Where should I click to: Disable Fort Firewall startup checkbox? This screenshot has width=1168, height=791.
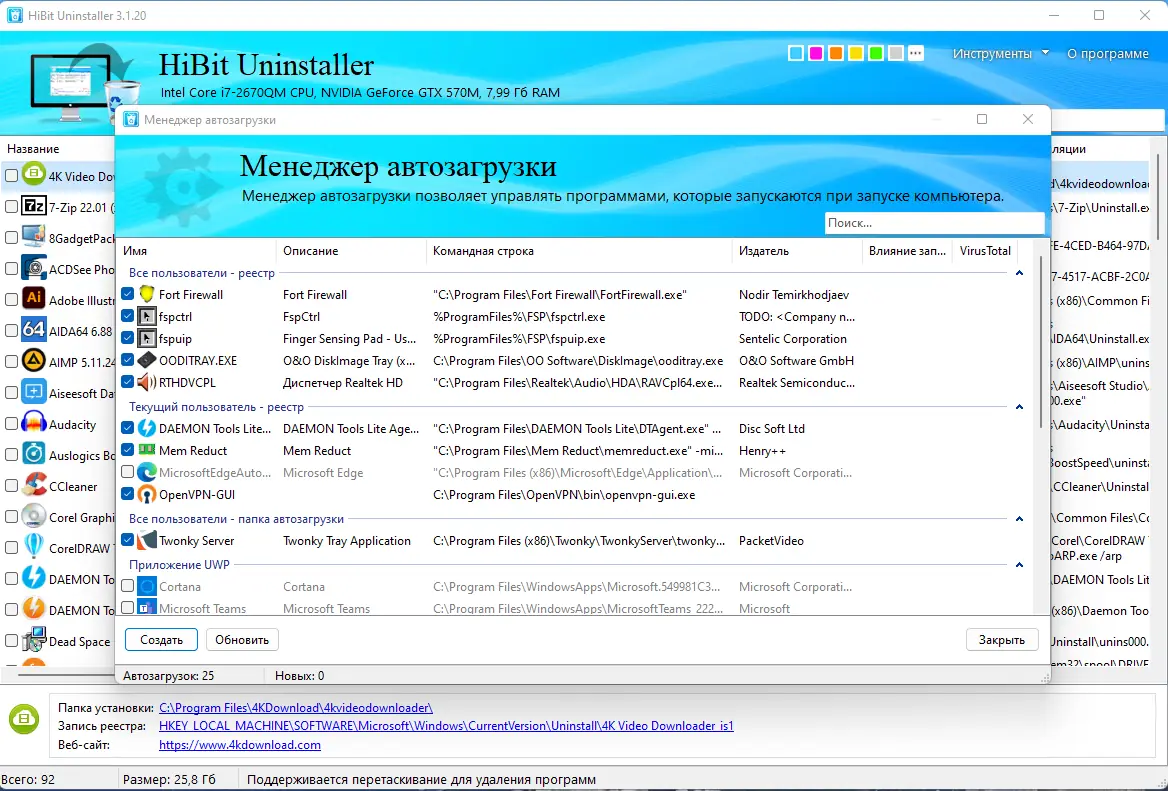[127, 294]
